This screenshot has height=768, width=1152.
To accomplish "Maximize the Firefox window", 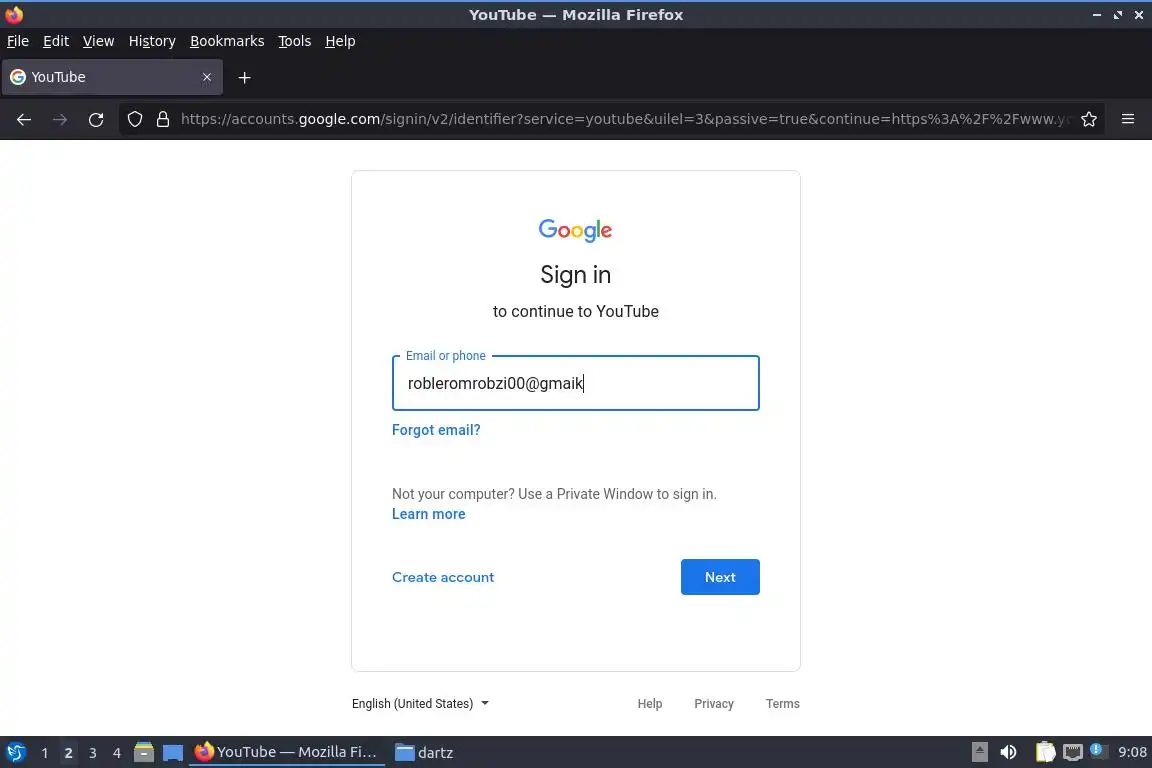I will 1117,15.
